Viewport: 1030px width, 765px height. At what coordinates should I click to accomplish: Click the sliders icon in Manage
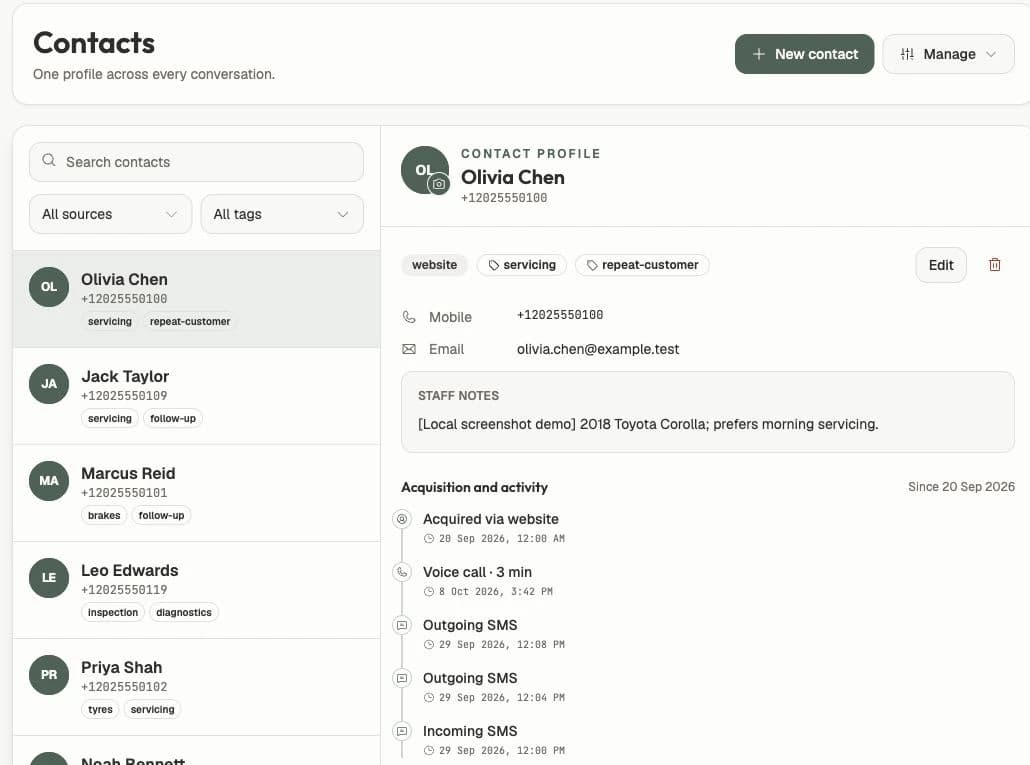pos(907,54)
